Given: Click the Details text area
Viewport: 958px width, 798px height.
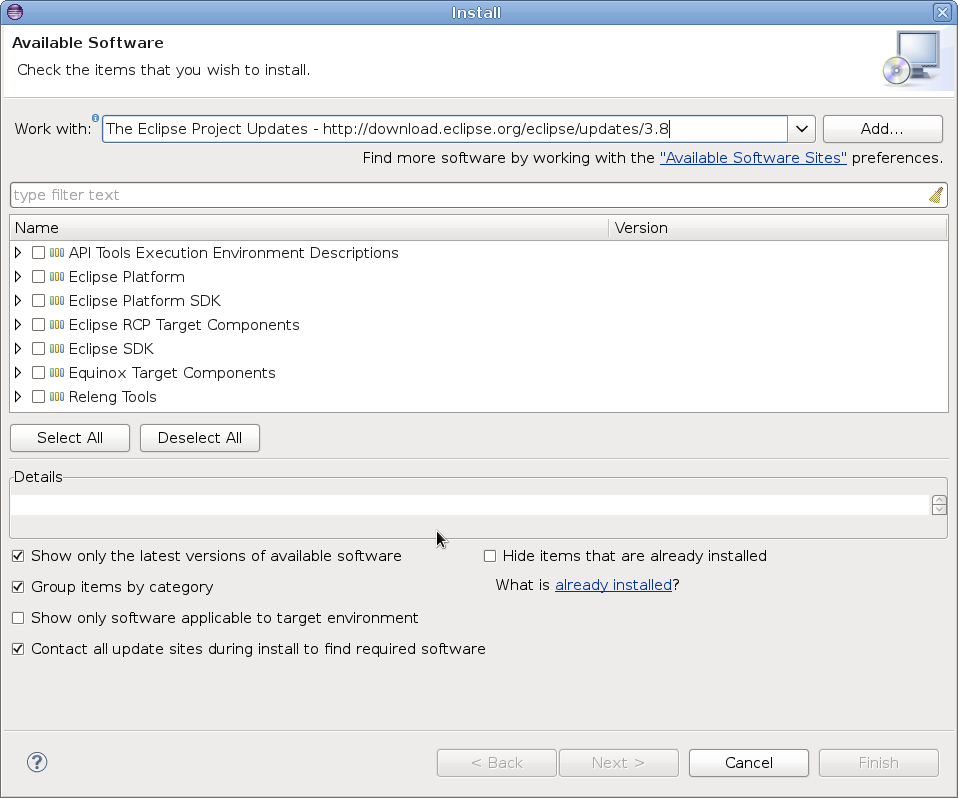Looking at the screenshot, I should click(469, 505).
